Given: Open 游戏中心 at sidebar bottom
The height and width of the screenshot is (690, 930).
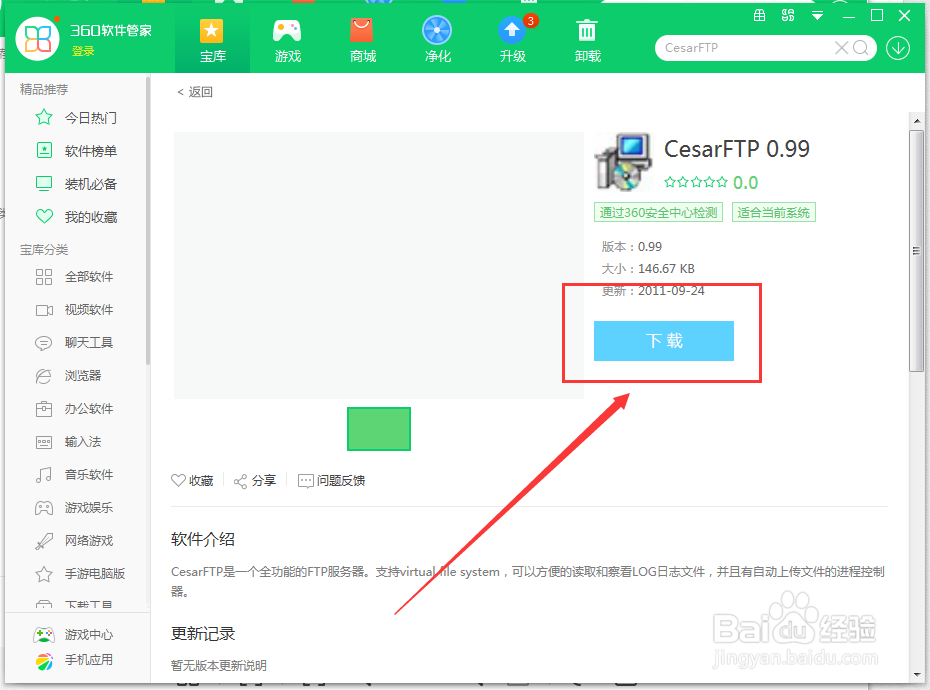Looking at the screenshot, I should click(x=89, y=635).
